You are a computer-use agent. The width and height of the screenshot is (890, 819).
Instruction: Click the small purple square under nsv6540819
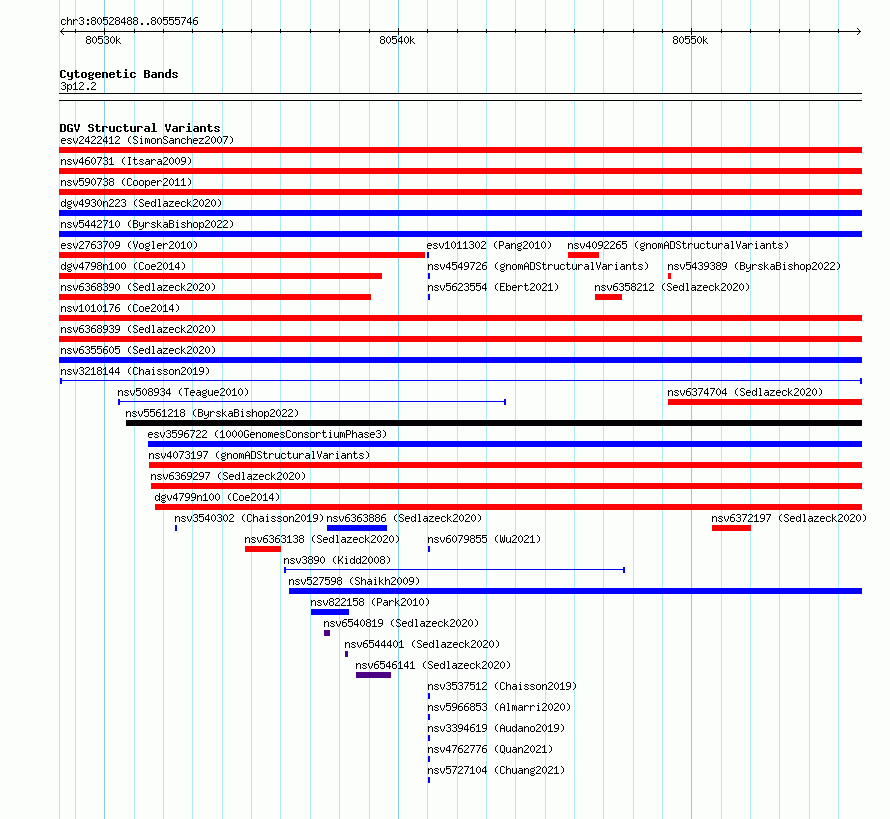327,633
